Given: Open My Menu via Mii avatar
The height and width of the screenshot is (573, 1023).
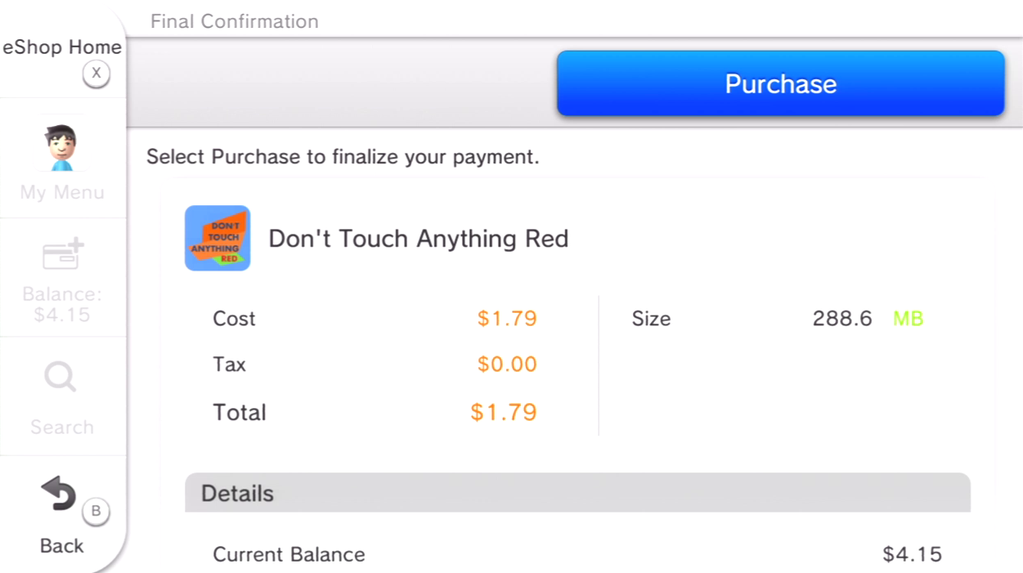Looking at the screenshot, I should click(x=62, y=148).
